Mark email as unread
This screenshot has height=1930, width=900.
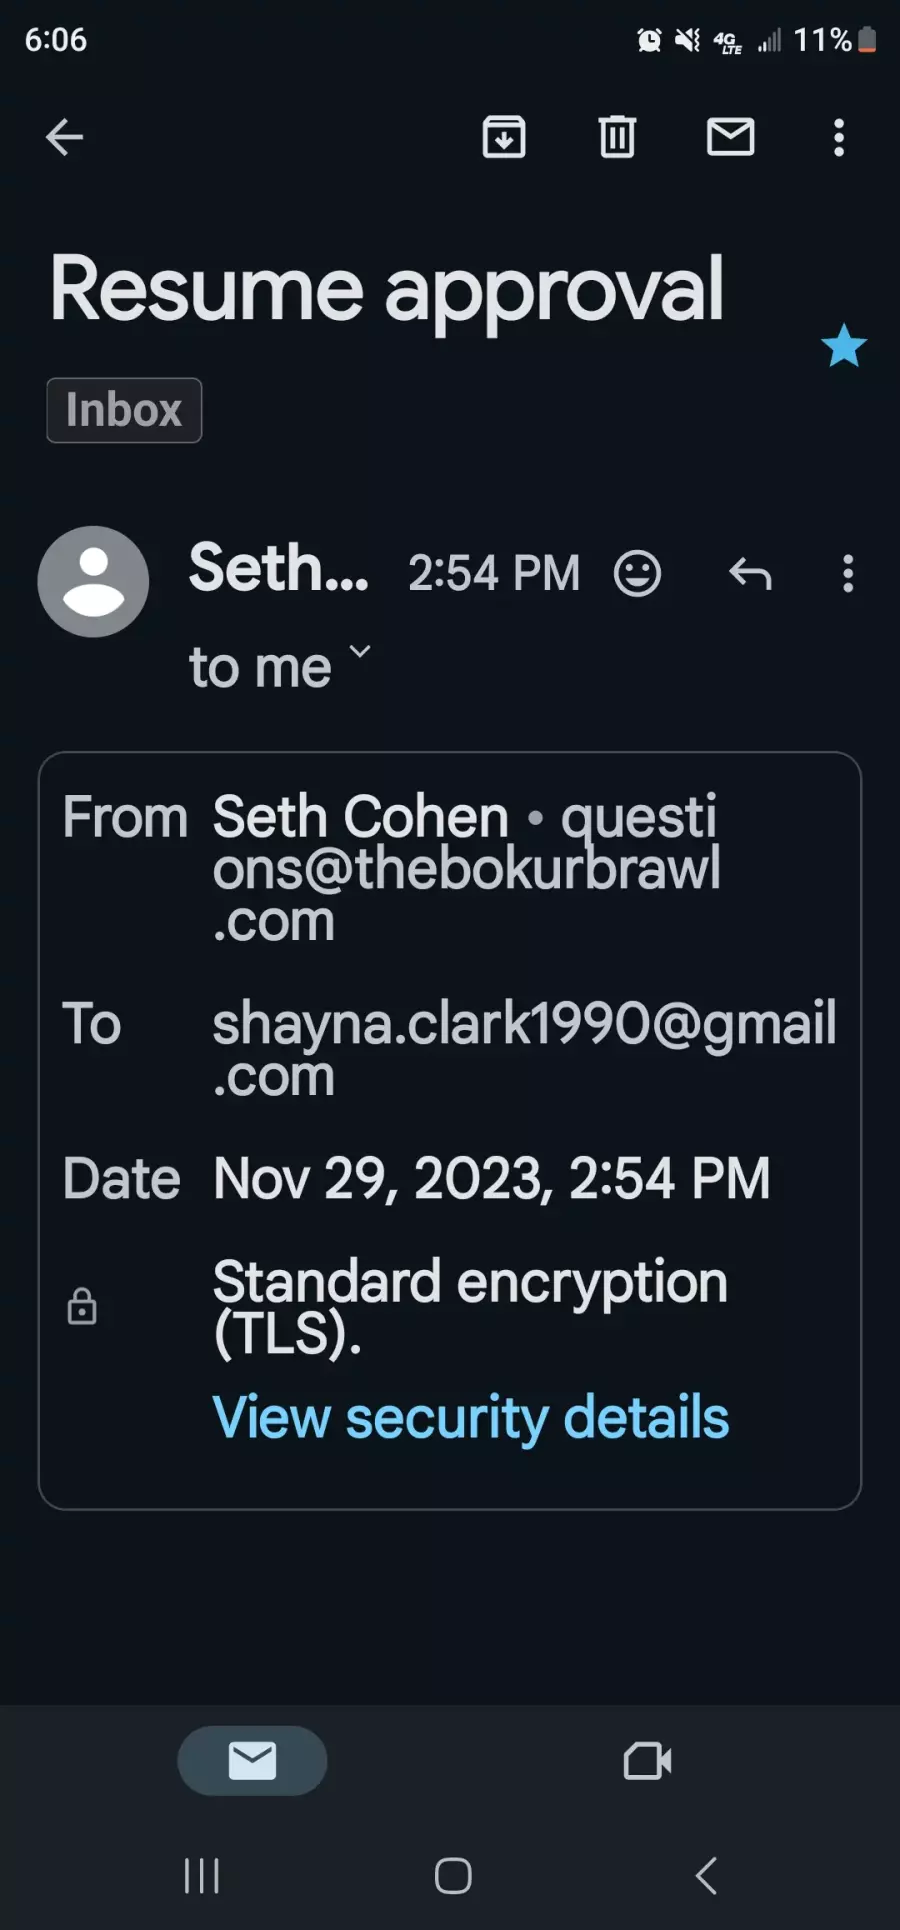(x=731, y=137)
